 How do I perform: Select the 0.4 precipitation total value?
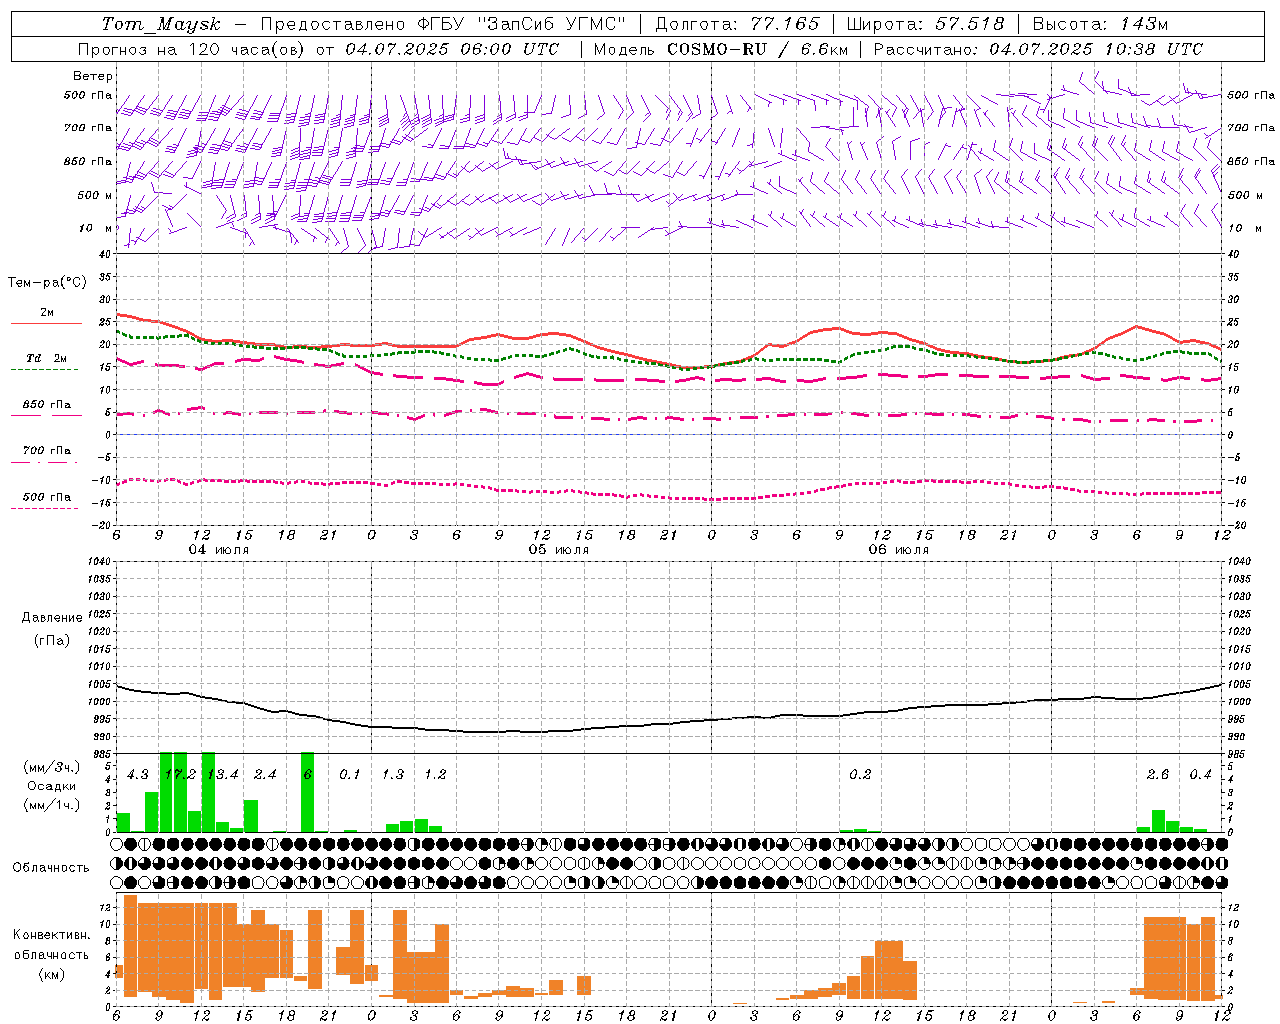click(x=1200, y=775)
